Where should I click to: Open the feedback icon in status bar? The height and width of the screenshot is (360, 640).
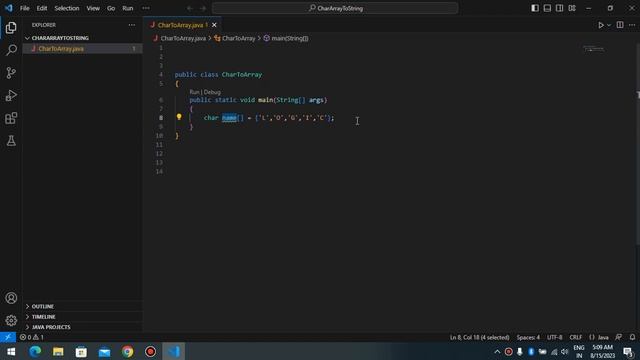point(619,337)
